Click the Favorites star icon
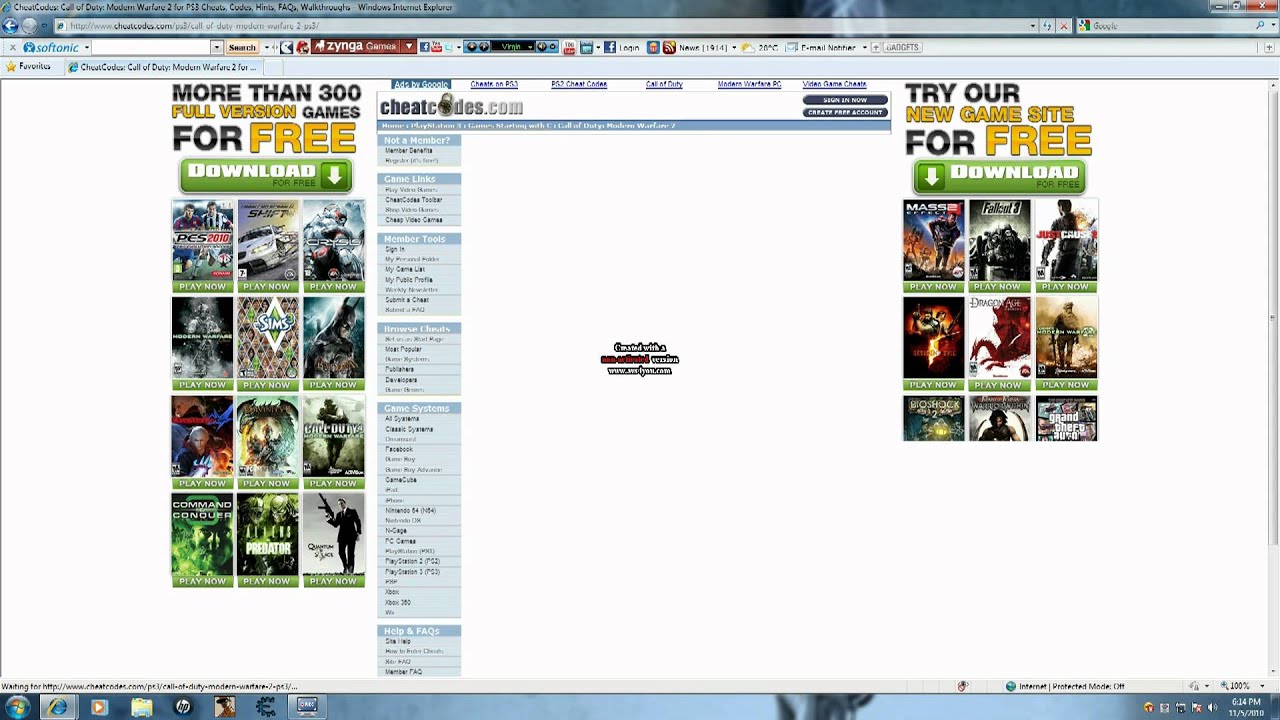Screen dimensions: 1280x720 (x=11, y=67)
